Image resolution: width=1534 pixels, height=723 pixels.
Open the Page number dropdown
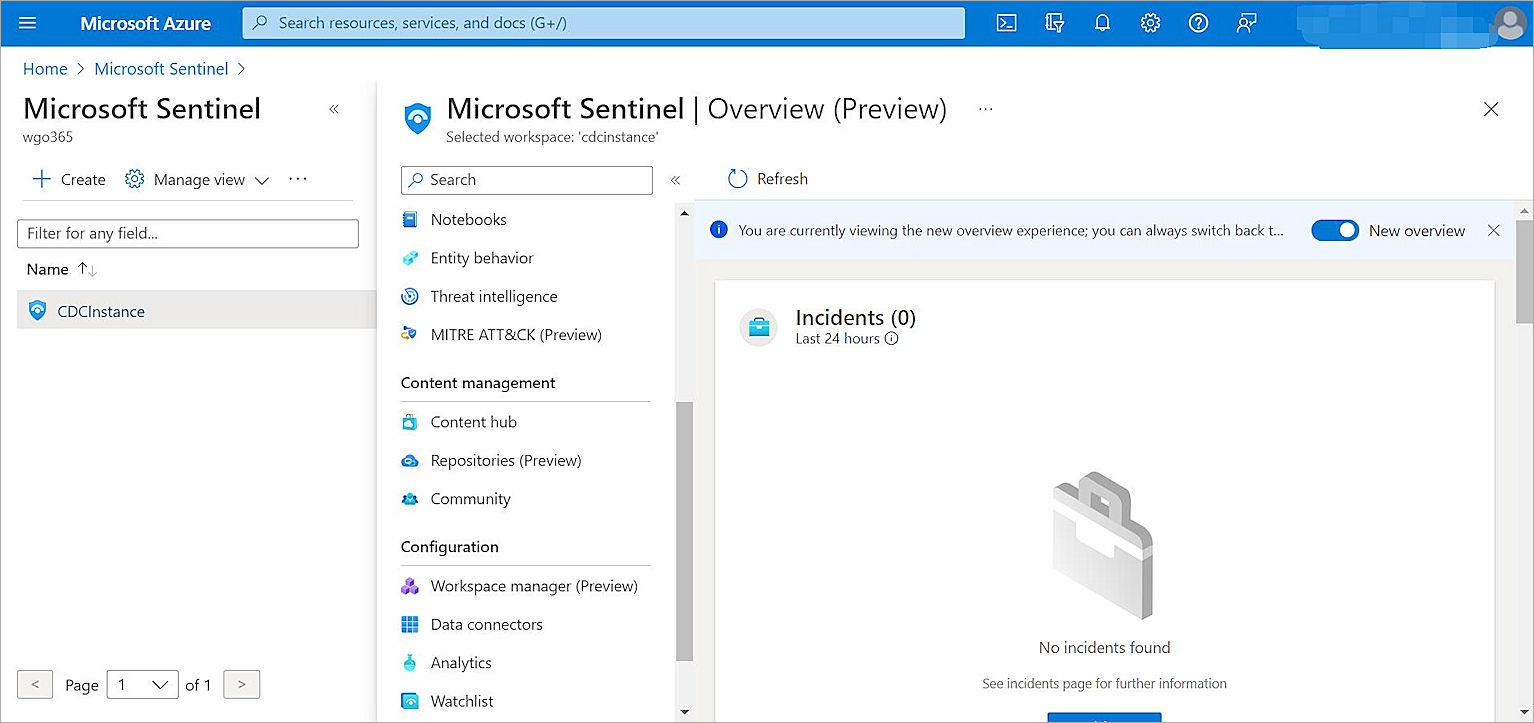pyautogui.click(x=142, y=684)
